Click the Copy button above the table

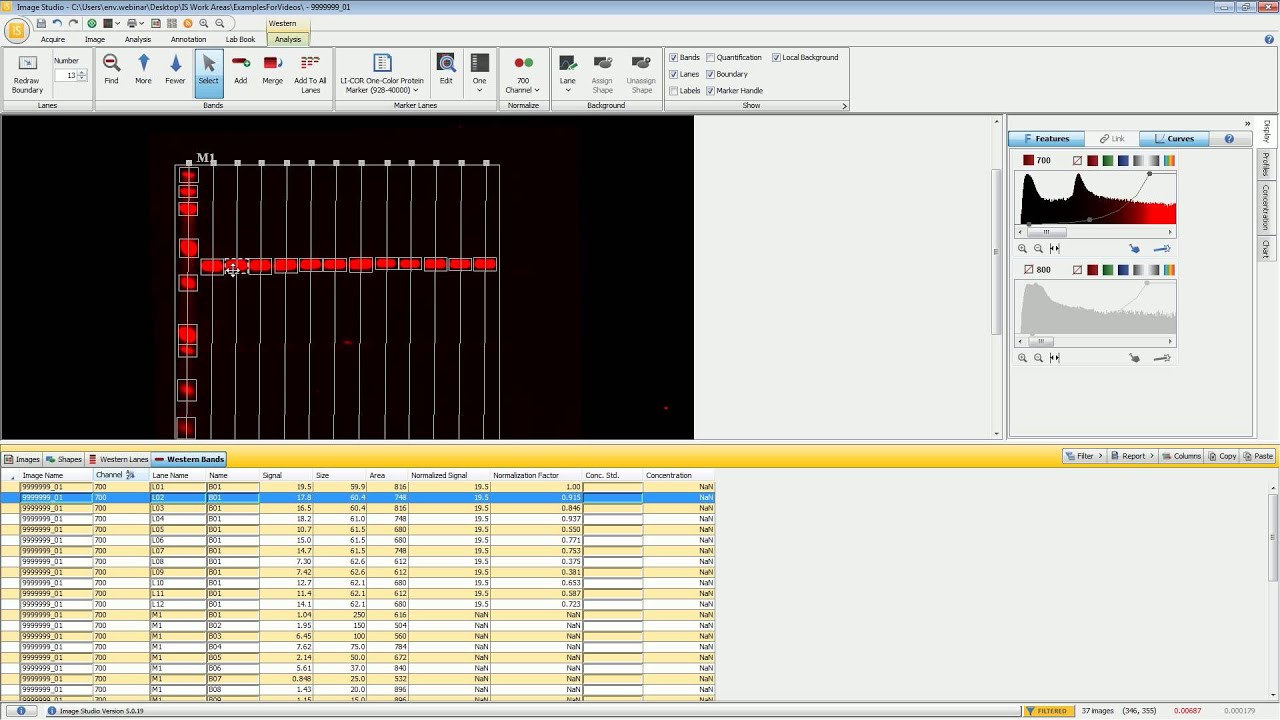point(1222,456)
